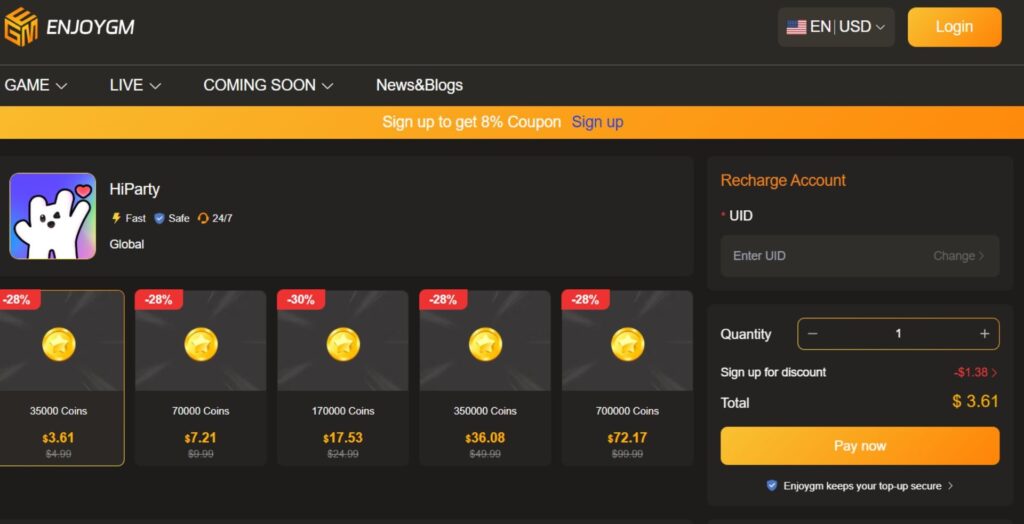Image resolution: width=1024 pixels, height=524 pixels.
Task: Open the News&Blogs page
Action: (x=419, y=85)
